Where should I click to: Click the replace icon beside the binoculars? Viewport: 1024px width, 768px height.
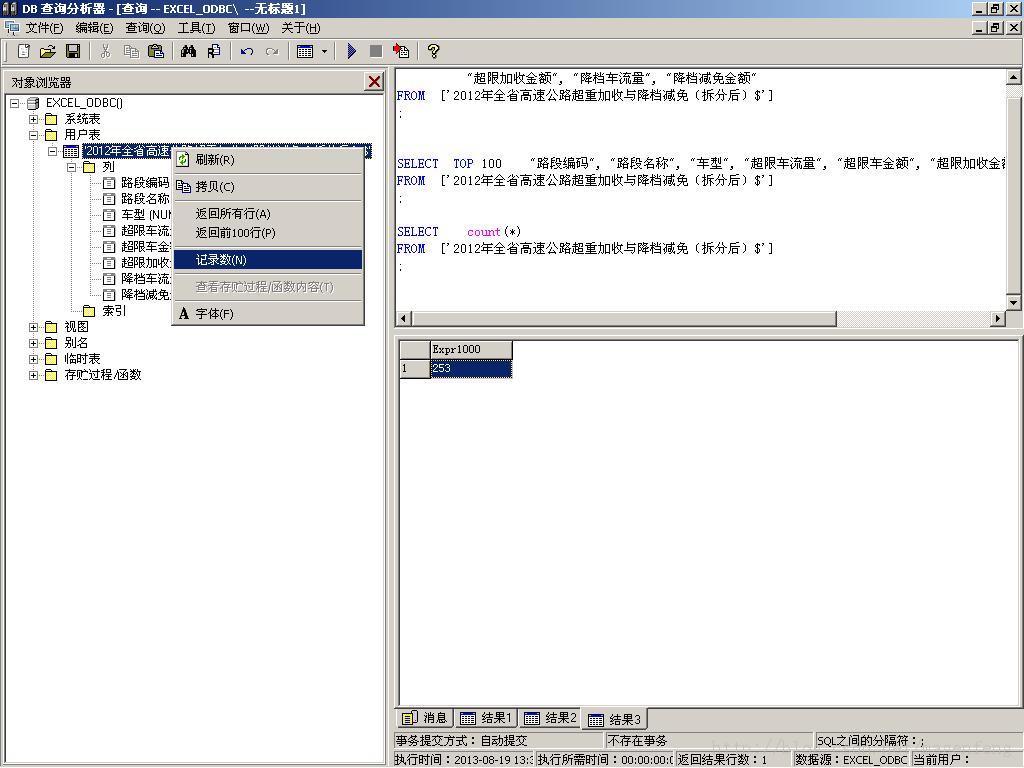(x=214, y=51)
